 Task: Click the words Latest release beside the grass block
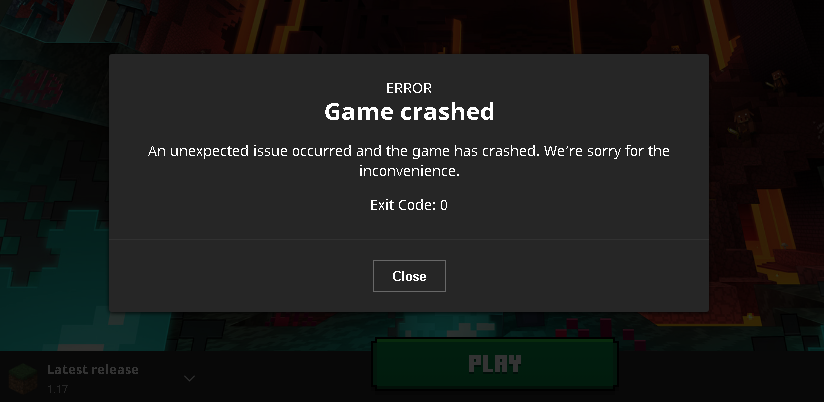pyautogui.click(x=93, y=369)
